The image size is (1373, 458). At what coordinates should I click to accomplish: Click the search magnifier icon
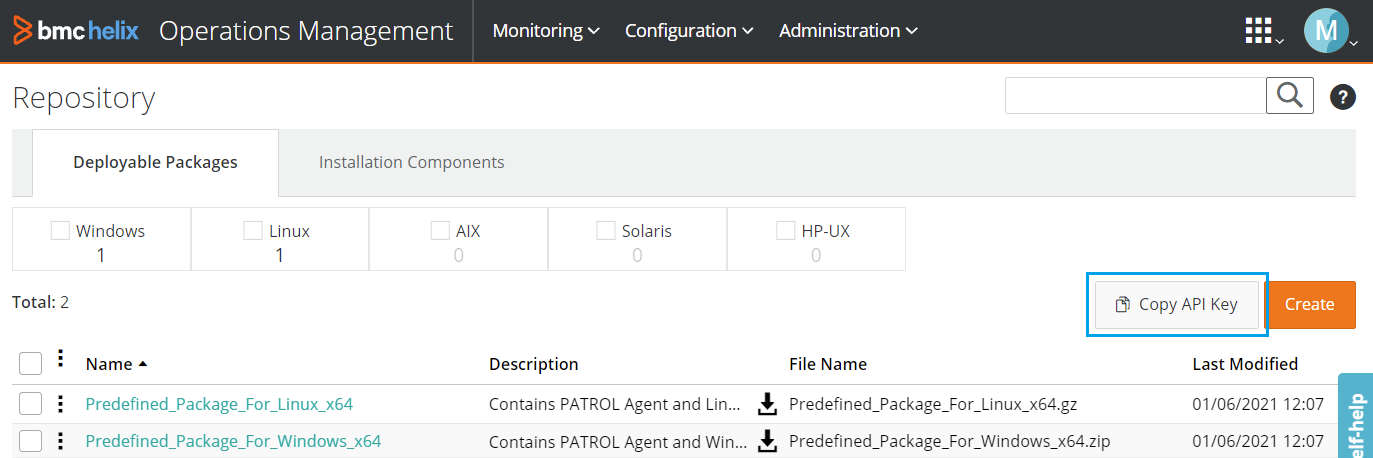click(x=1289, y=96)
